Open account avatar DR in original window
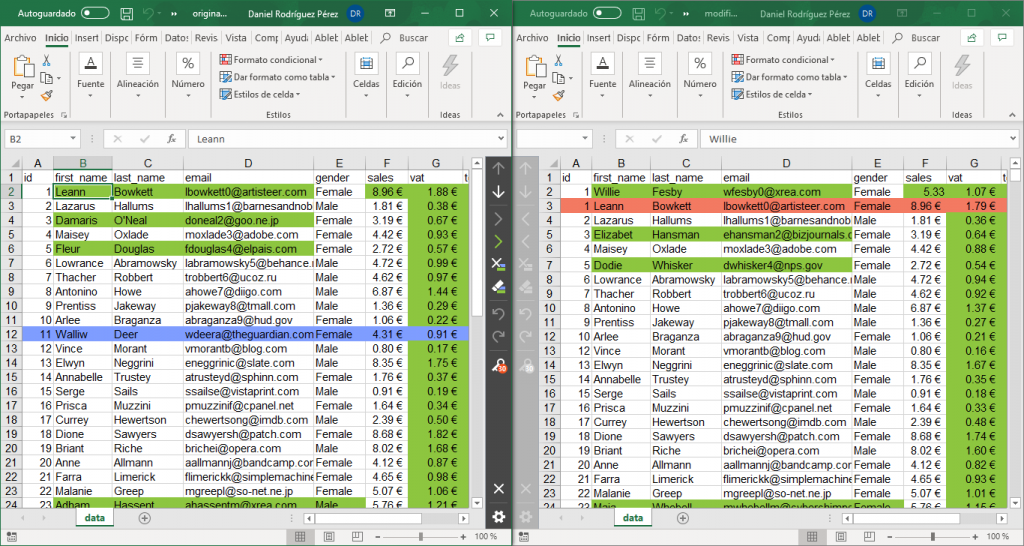The height and width of the screenshot is (546, 1024). pyautogui.click(x=355, y=14)
